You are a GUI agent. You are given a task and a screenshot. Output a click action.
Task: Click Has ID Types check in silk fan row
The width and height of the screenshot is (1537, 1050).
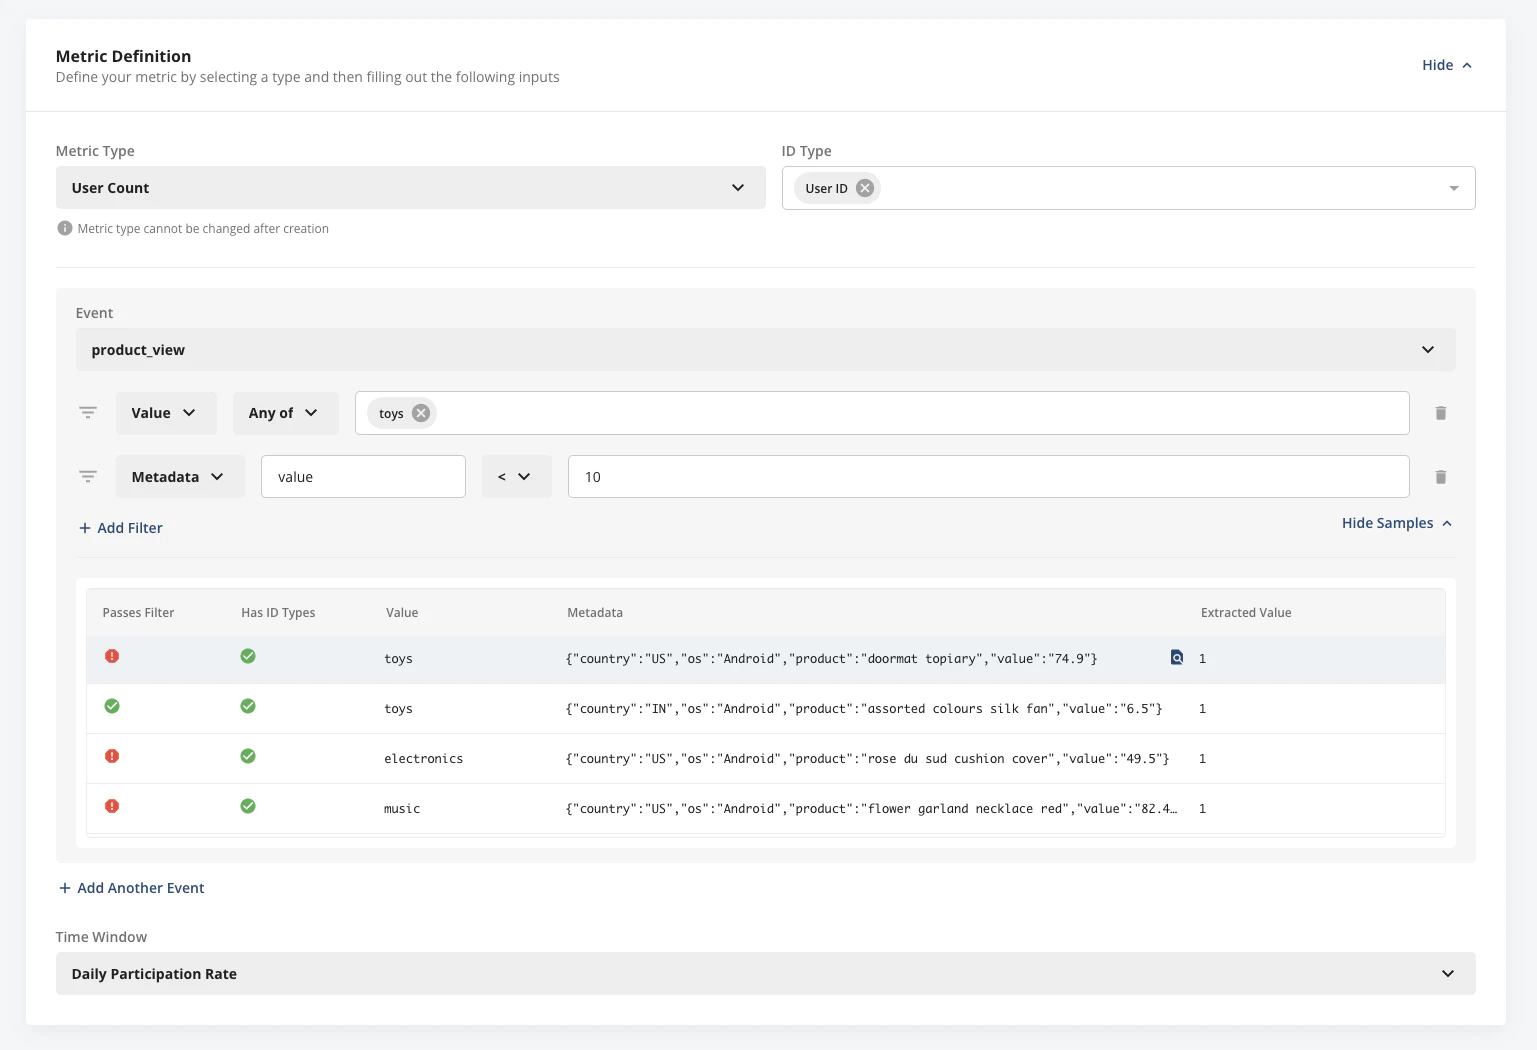pos(248,706)
